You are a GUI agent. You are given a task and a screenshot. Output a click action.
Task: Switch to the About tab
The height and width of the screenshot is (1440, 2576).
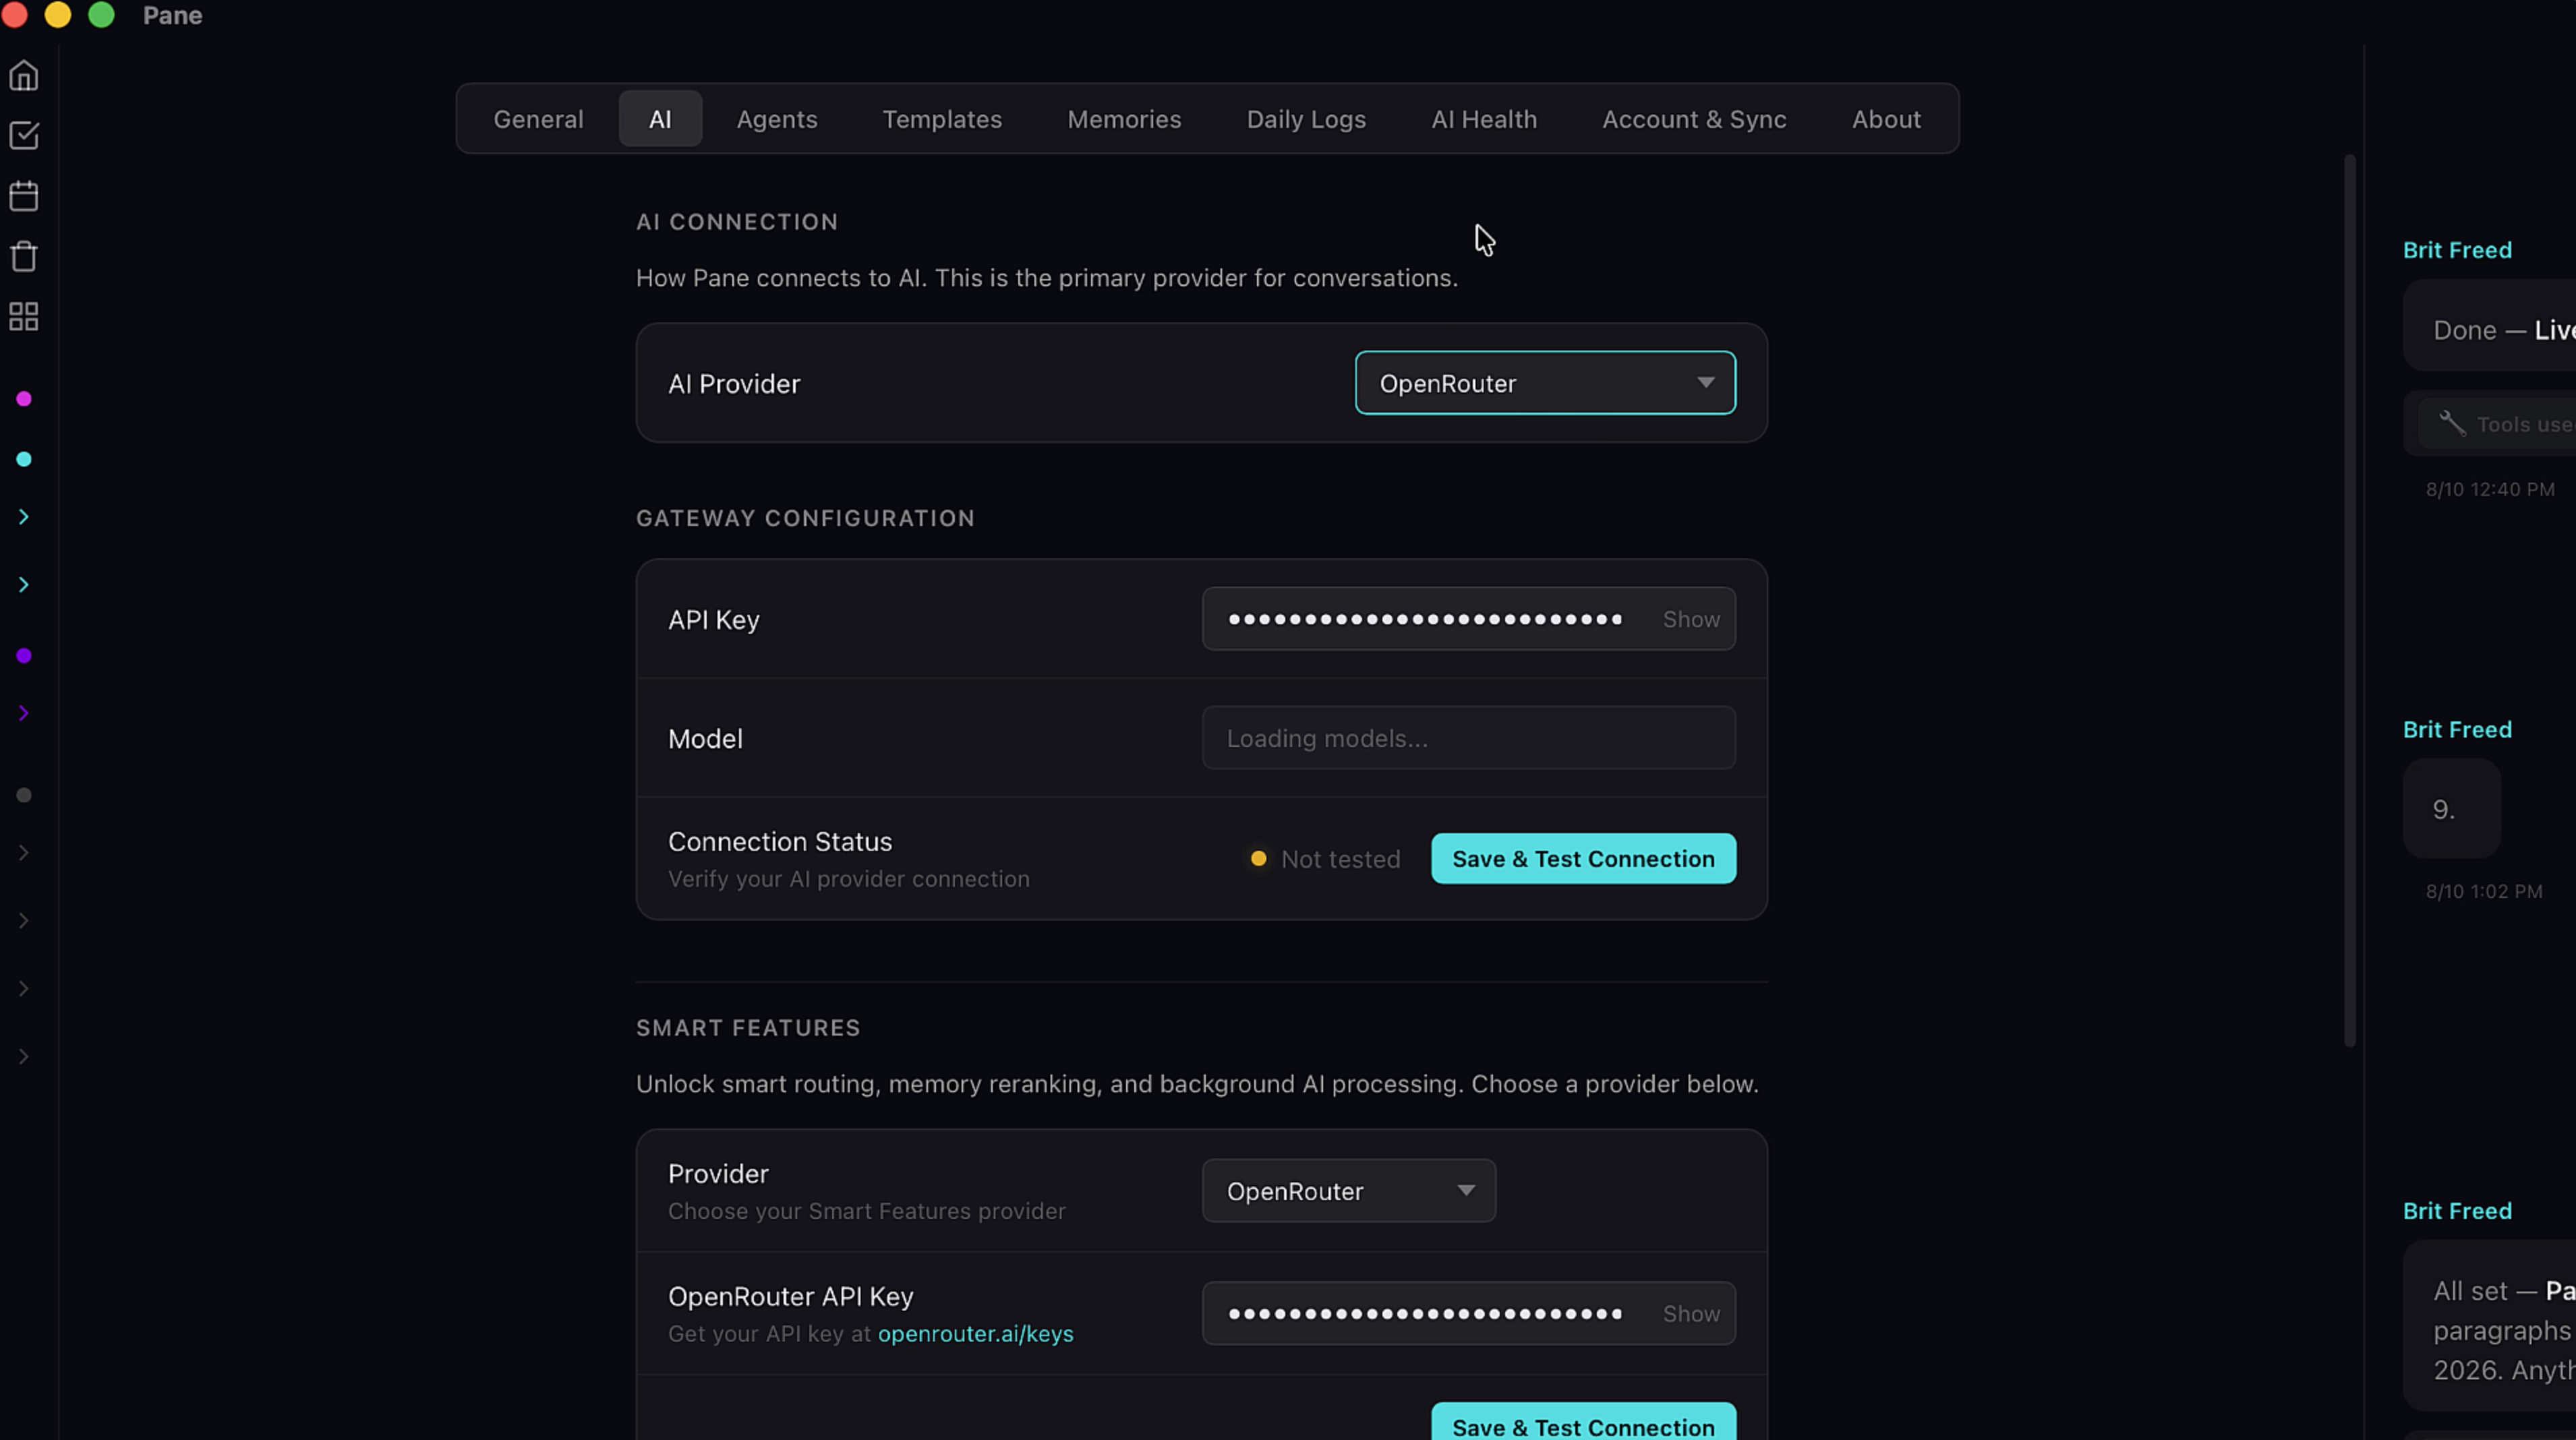click(x=1886, y=119)
